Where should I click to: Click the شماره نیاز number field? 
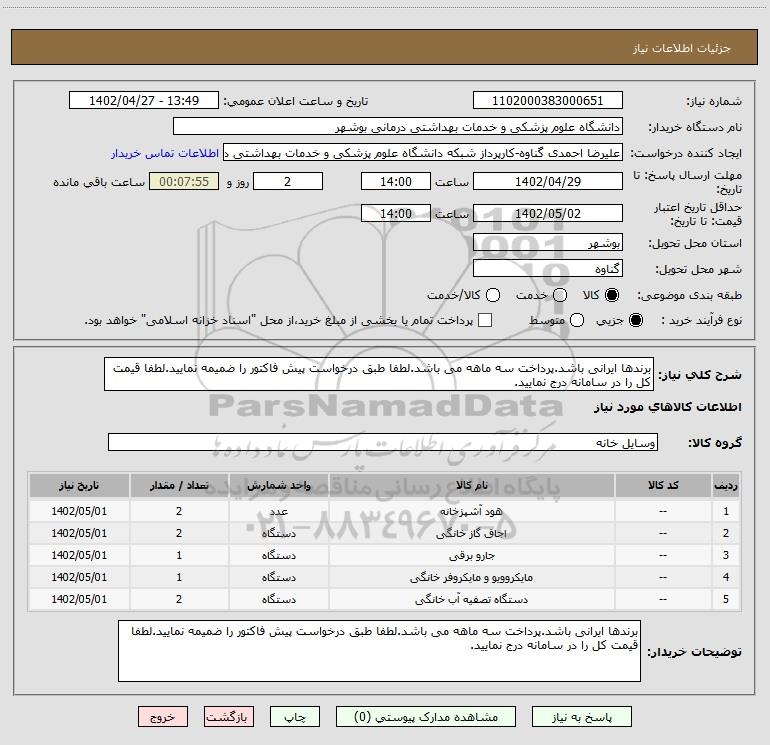(547, 101)
